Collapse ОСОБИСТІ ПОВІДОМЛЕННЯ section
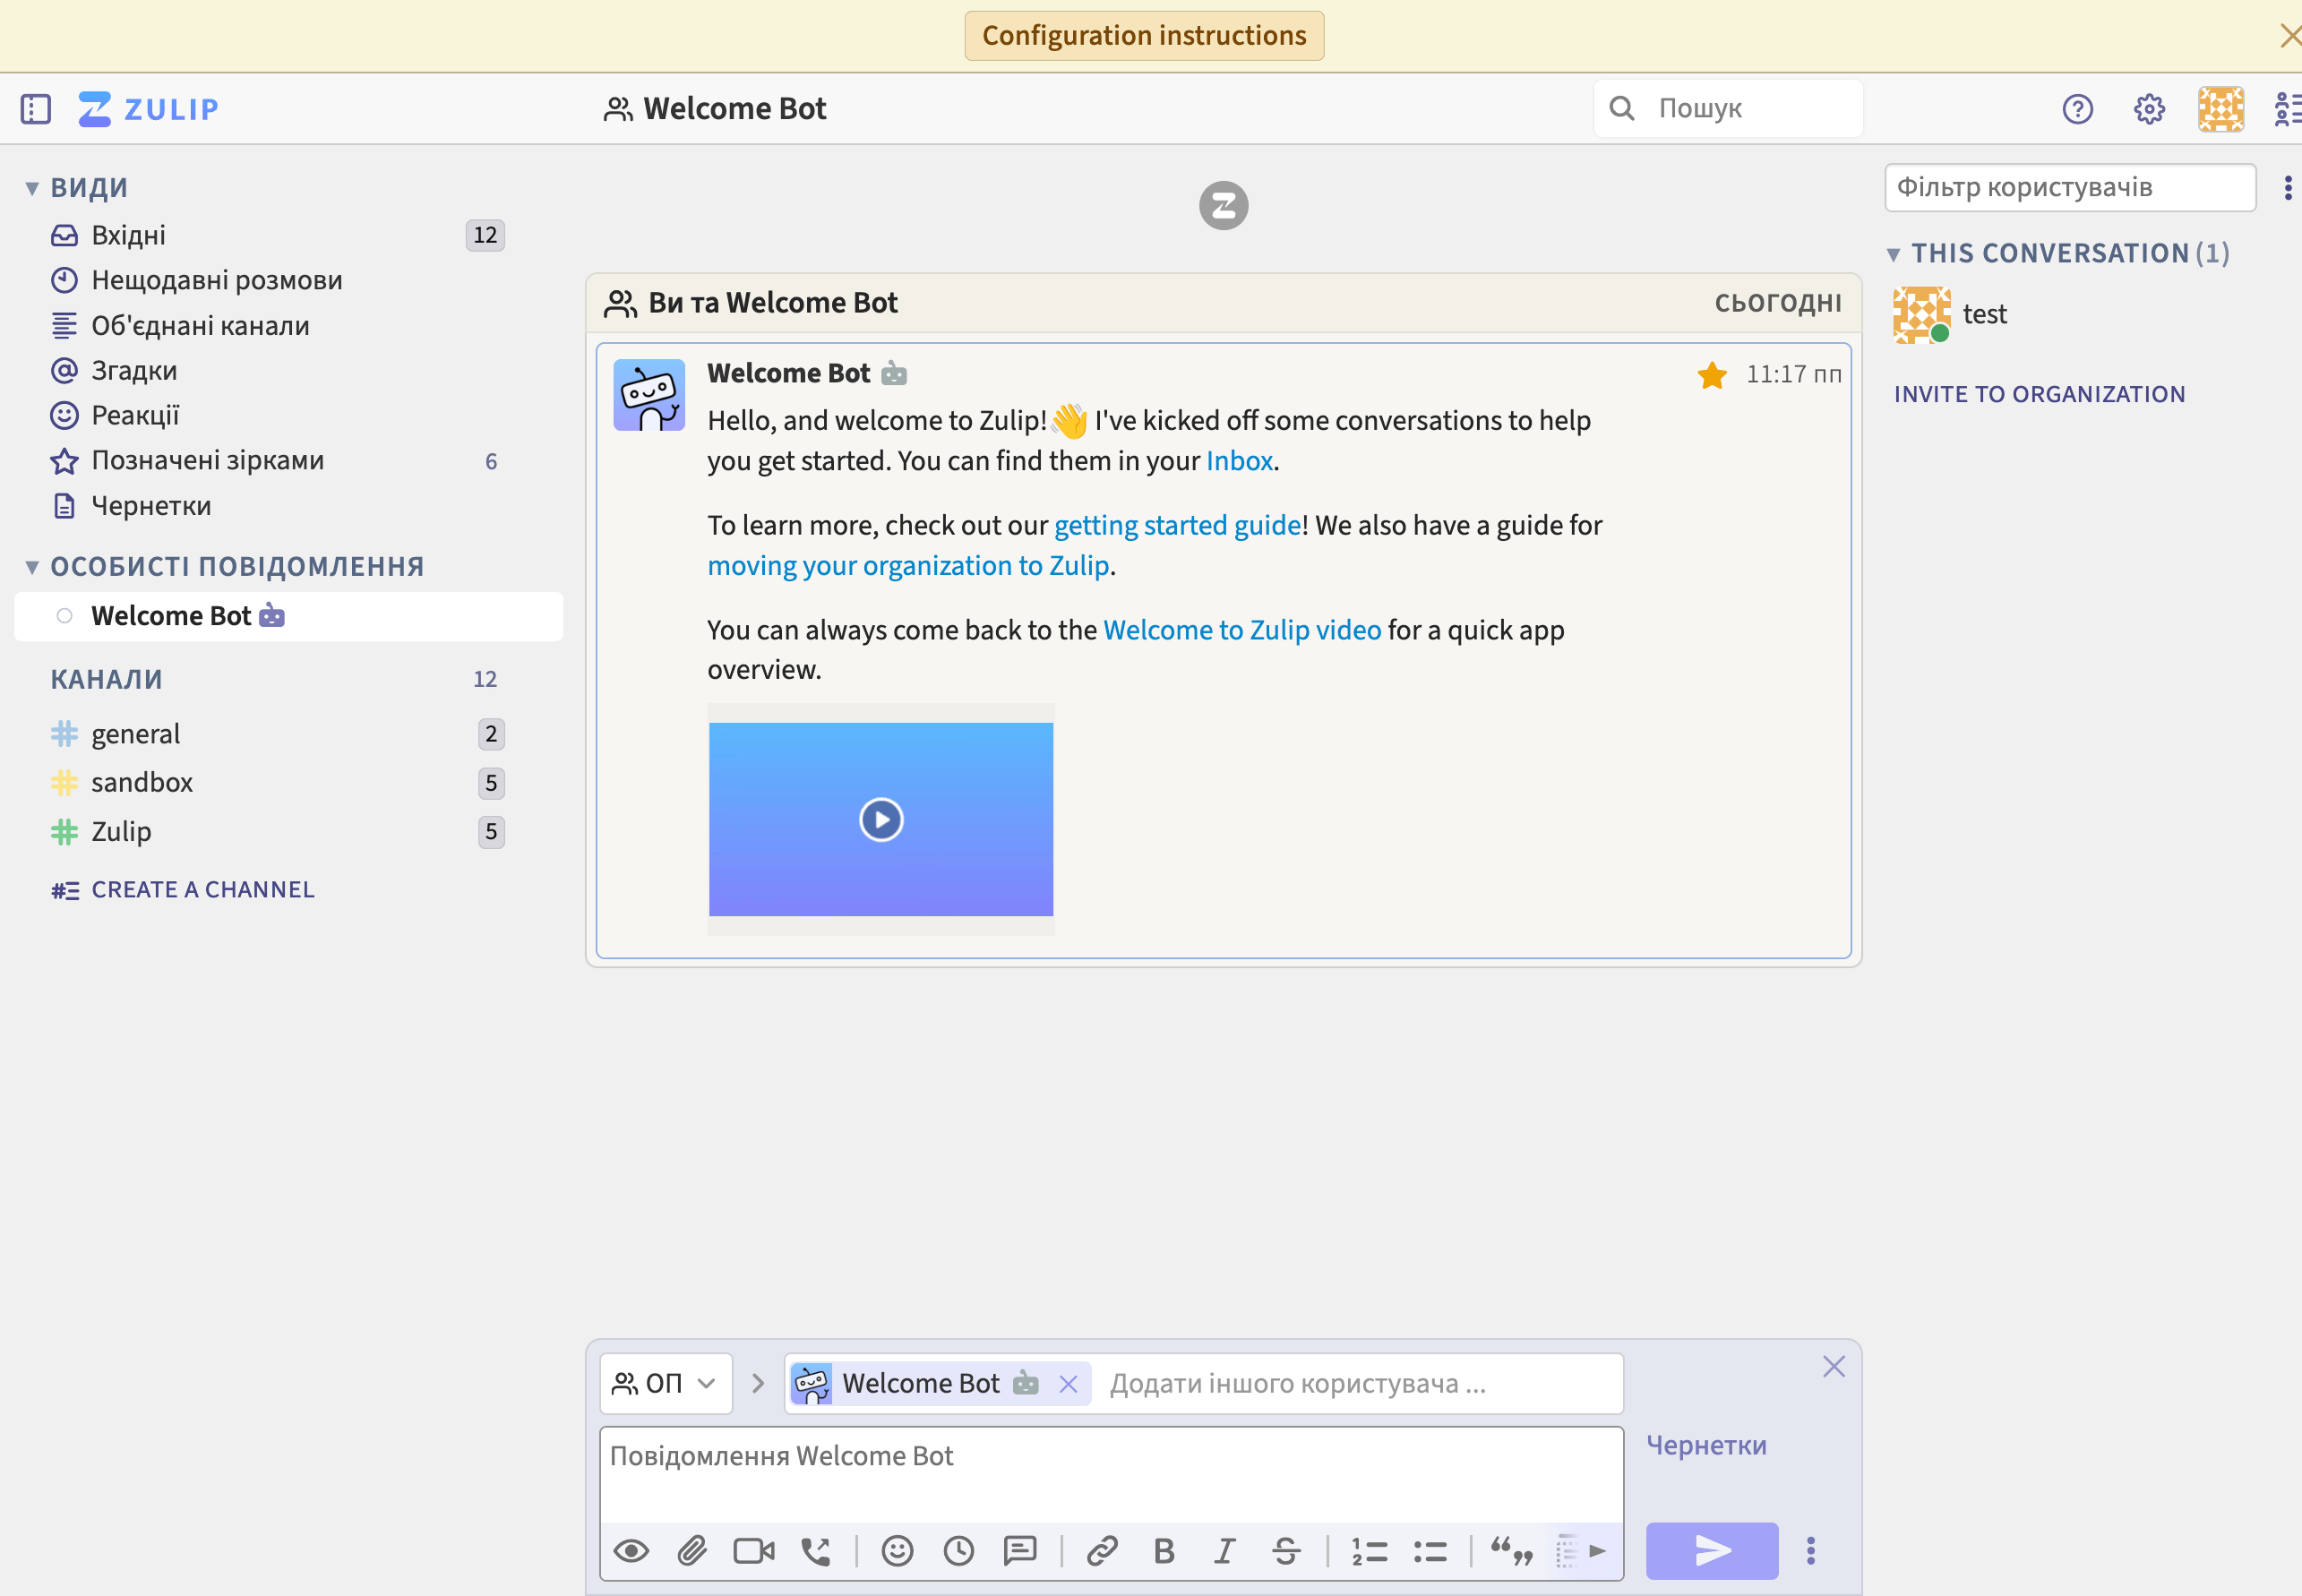Image resolution: width=2302 pixels, height=1596 pixels. pos(32,567)
